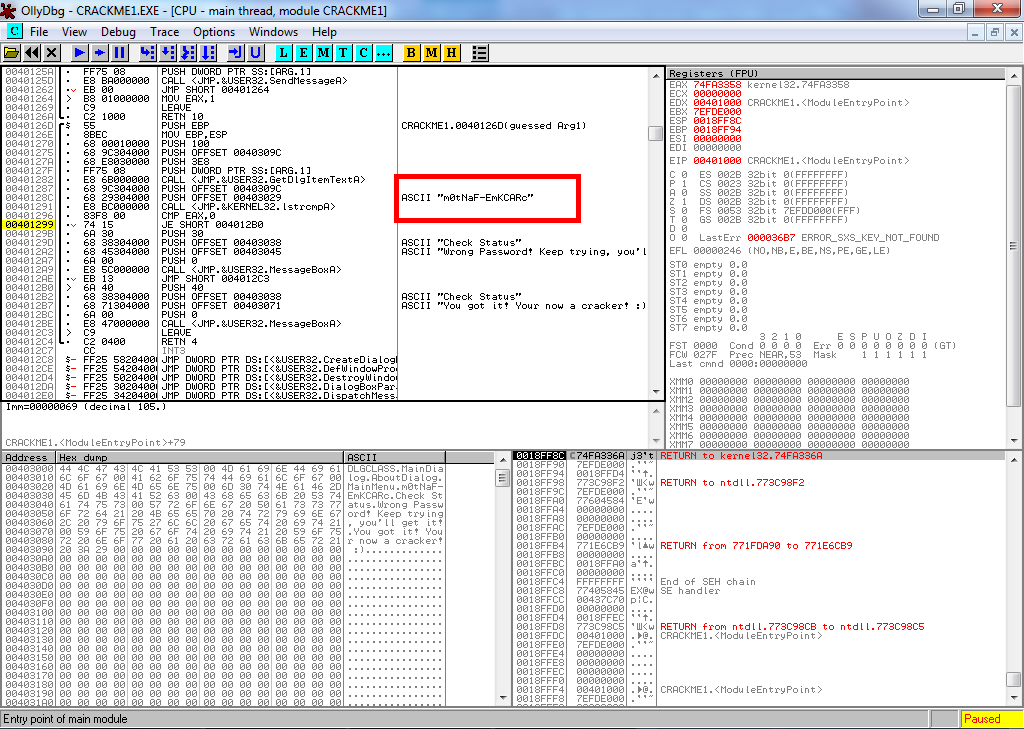The width and height of the screenshot is (1024, 729).
Task: Show Hardware breakpoints using yellow H button
Action: point(451,52)
